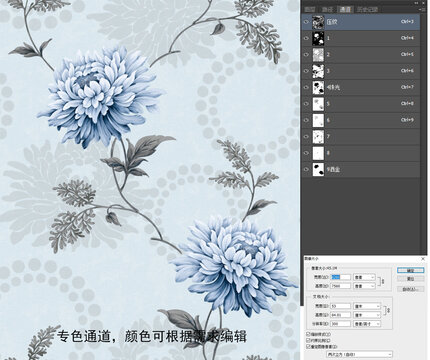Collapse the panel with double-arrow icon
The image size is (430, 360).
click(417, 3)
